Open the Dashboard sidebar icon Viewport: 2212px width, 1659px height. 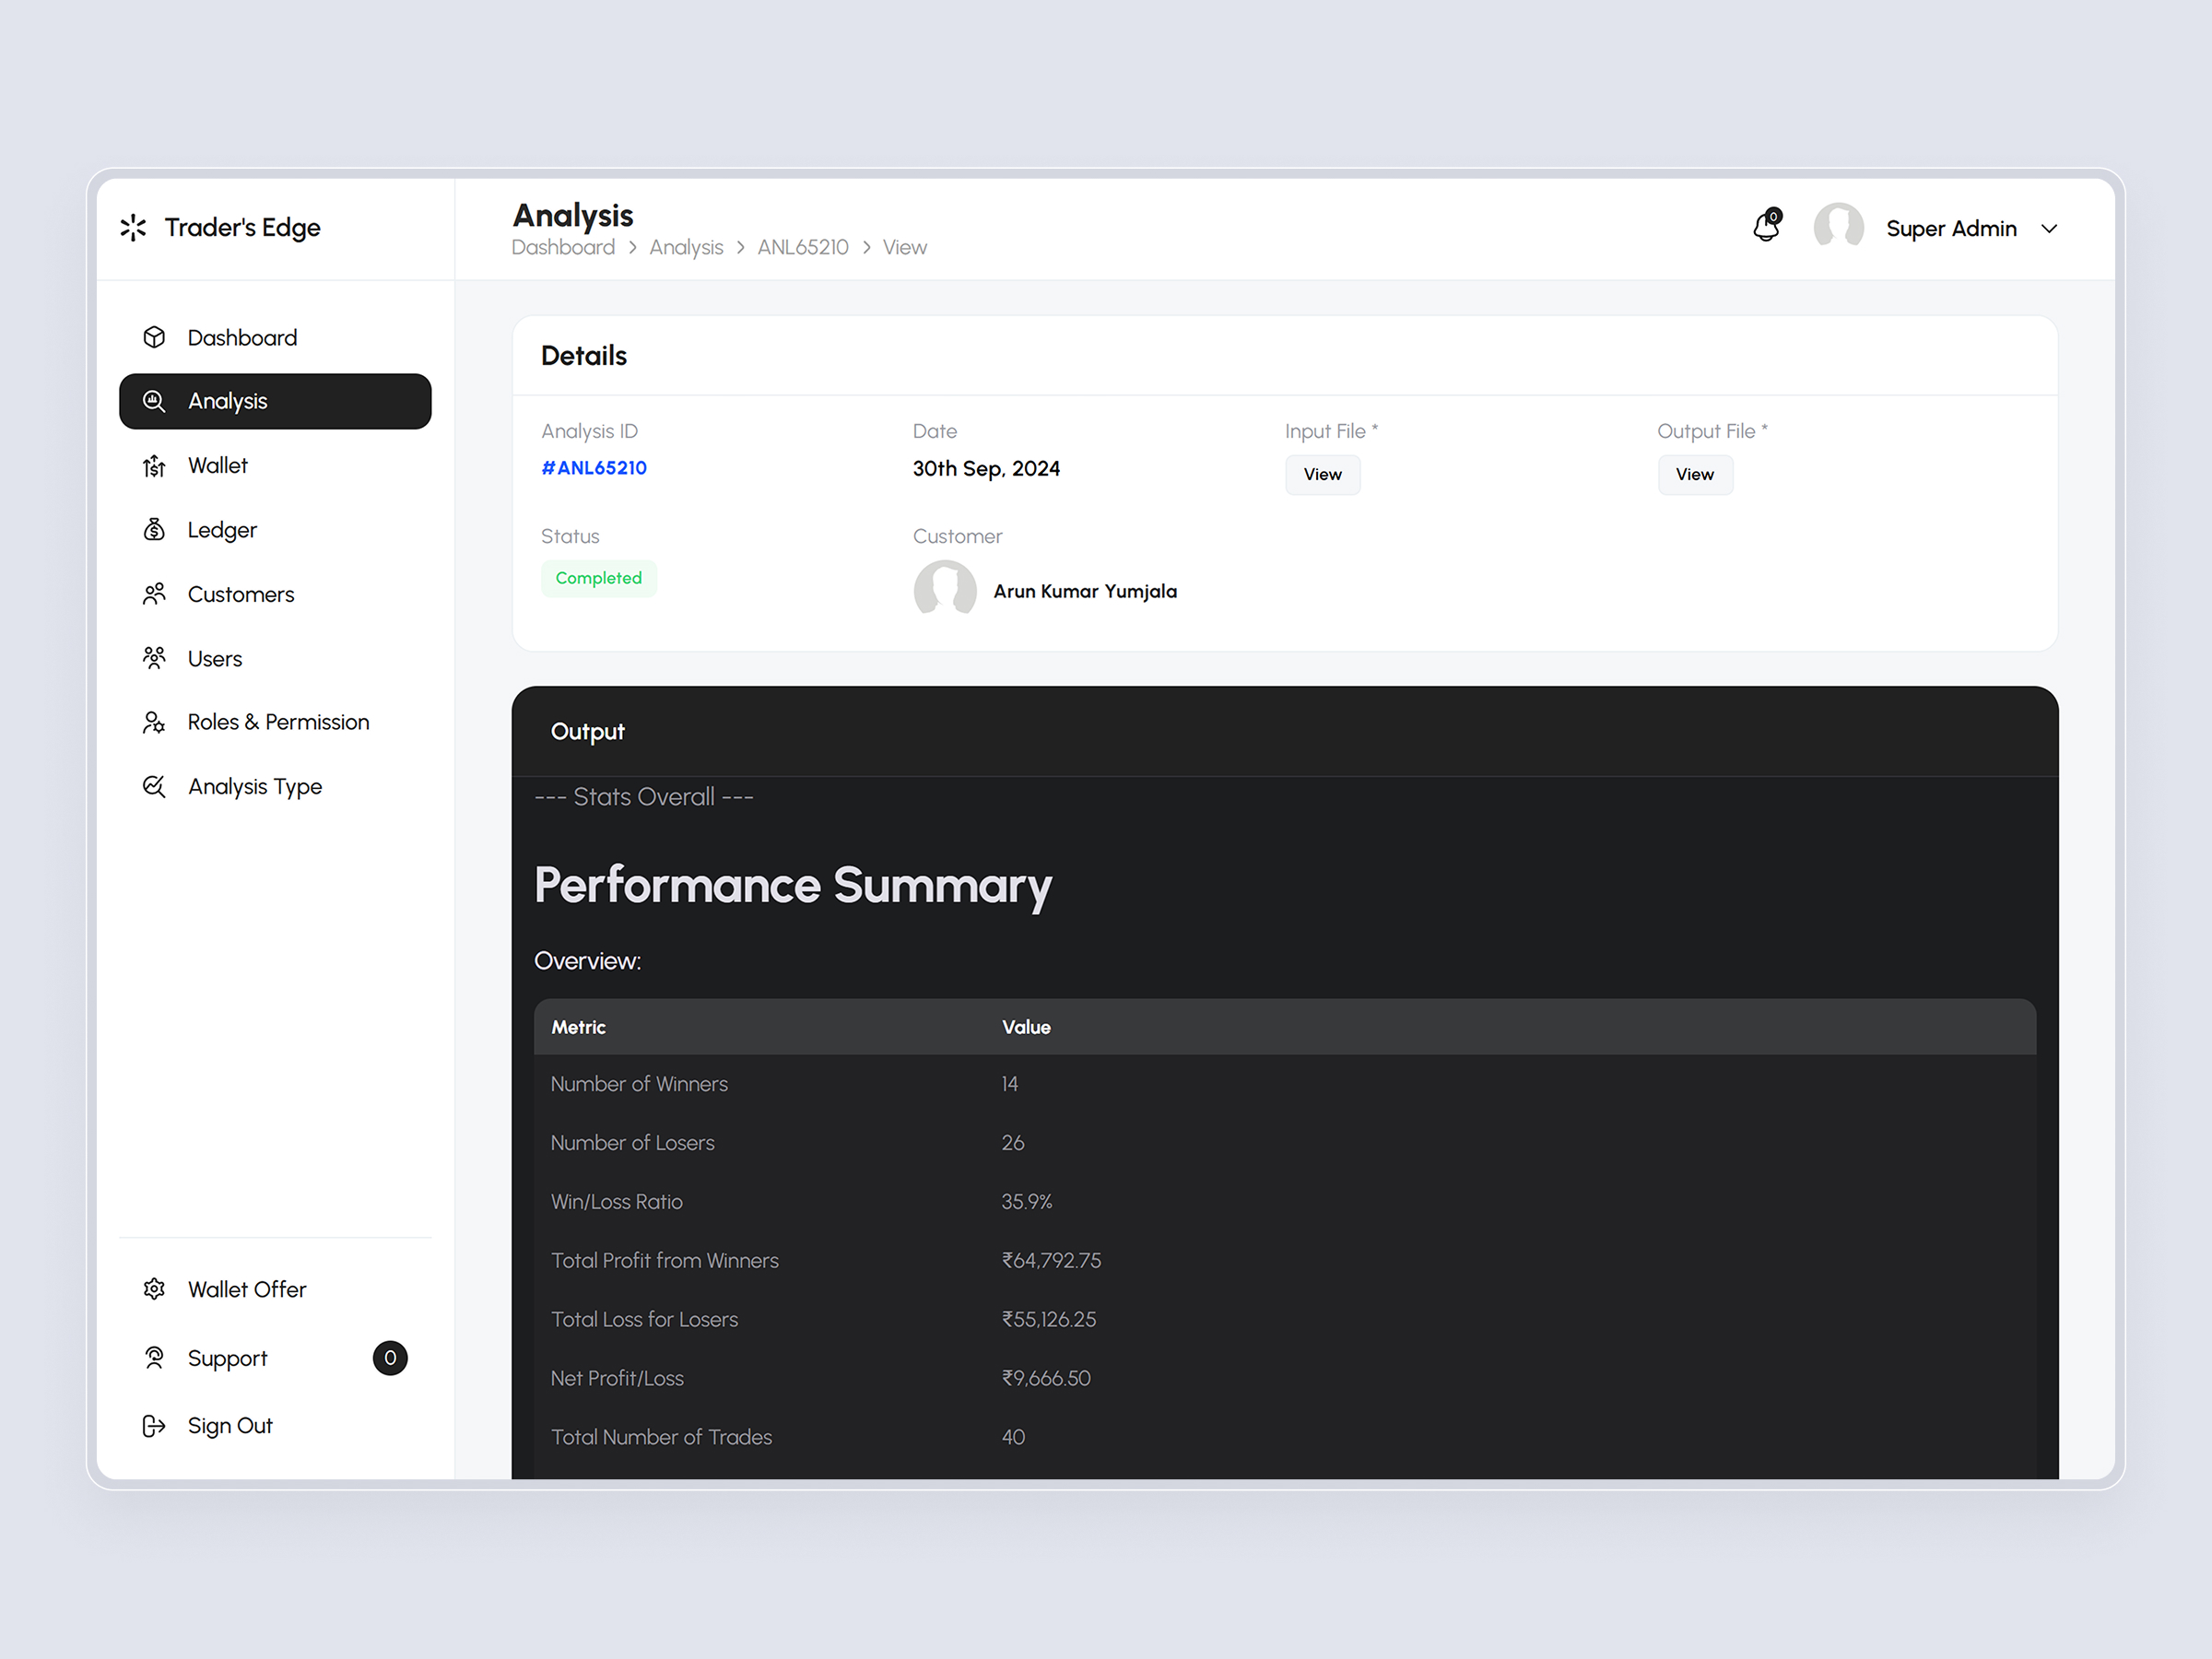(155, 337)
